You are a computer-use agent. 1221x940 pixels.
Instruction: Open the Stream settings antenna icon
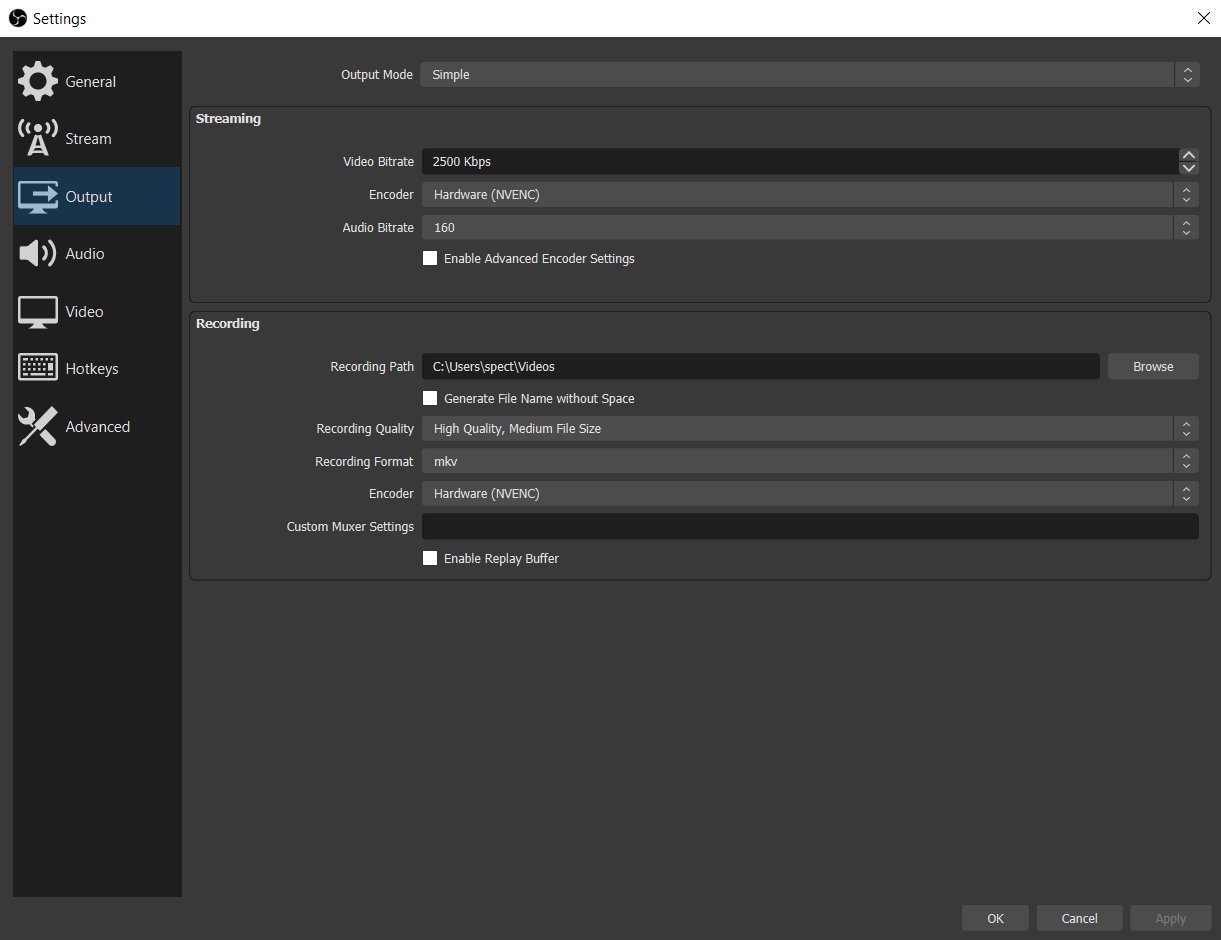pos(37,138)
